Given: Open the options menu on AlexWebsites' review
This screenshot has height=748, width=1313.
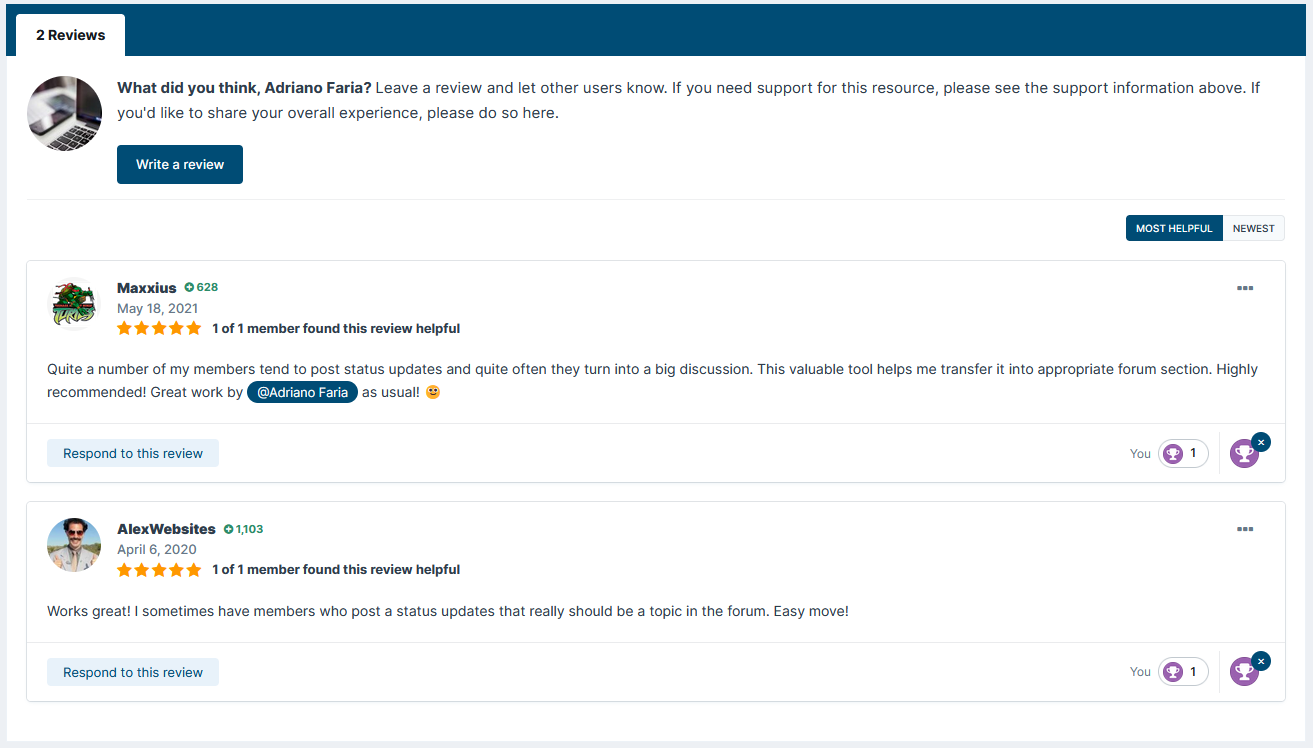Looking at the screenshot, I should point(1245,529).
